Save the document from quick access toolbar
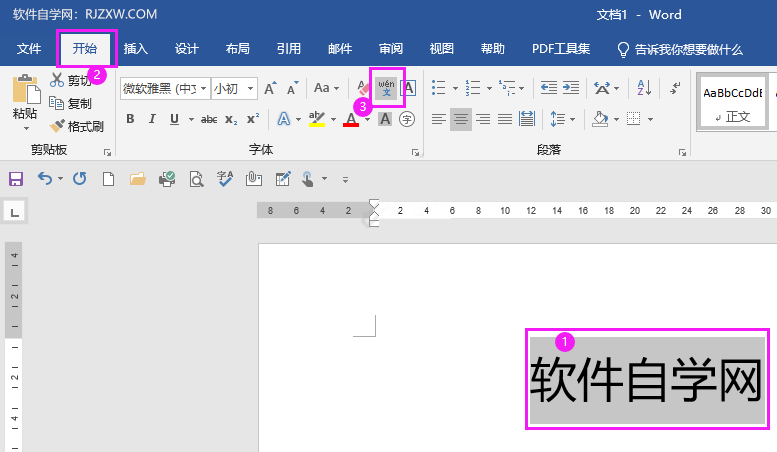This screenshot has width=777, height=452. pos(15,179)
